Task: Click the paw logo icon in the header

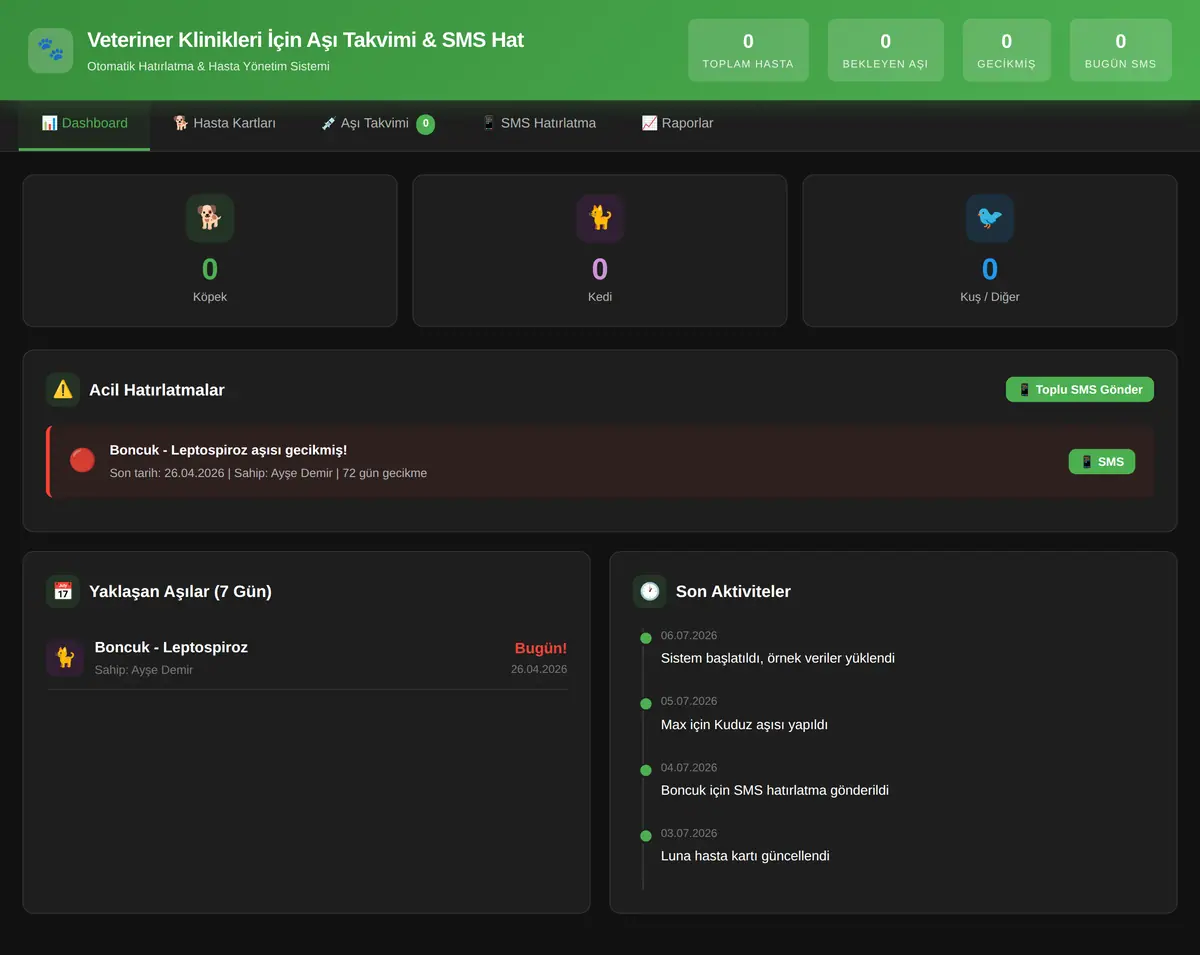Action: tap(50, 50)
